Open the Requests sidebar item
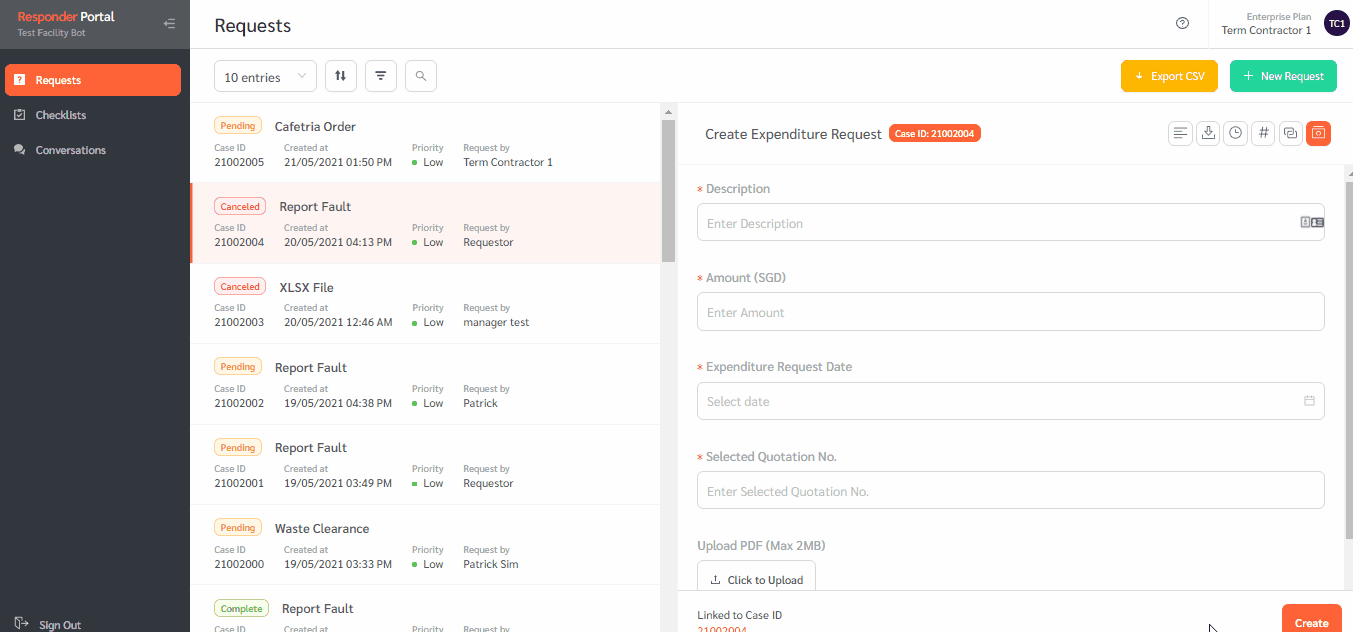Image resolution: width=1353 pixels, height=632 pixels. 93,80
